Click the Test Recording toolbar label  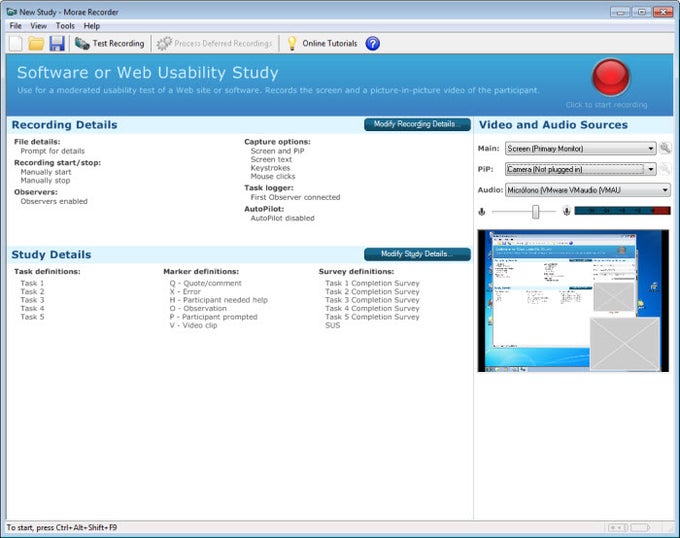[x=118, y=43]
